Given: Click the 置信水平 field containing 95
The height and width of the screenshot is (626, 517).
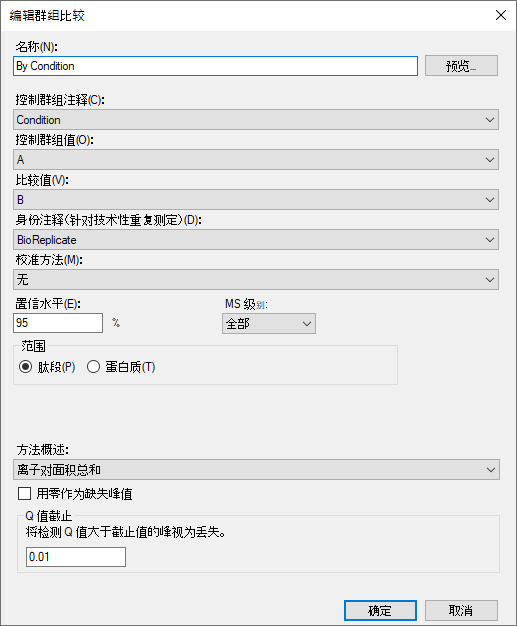Looking at the screenshot, I should [x=58, y=323].
